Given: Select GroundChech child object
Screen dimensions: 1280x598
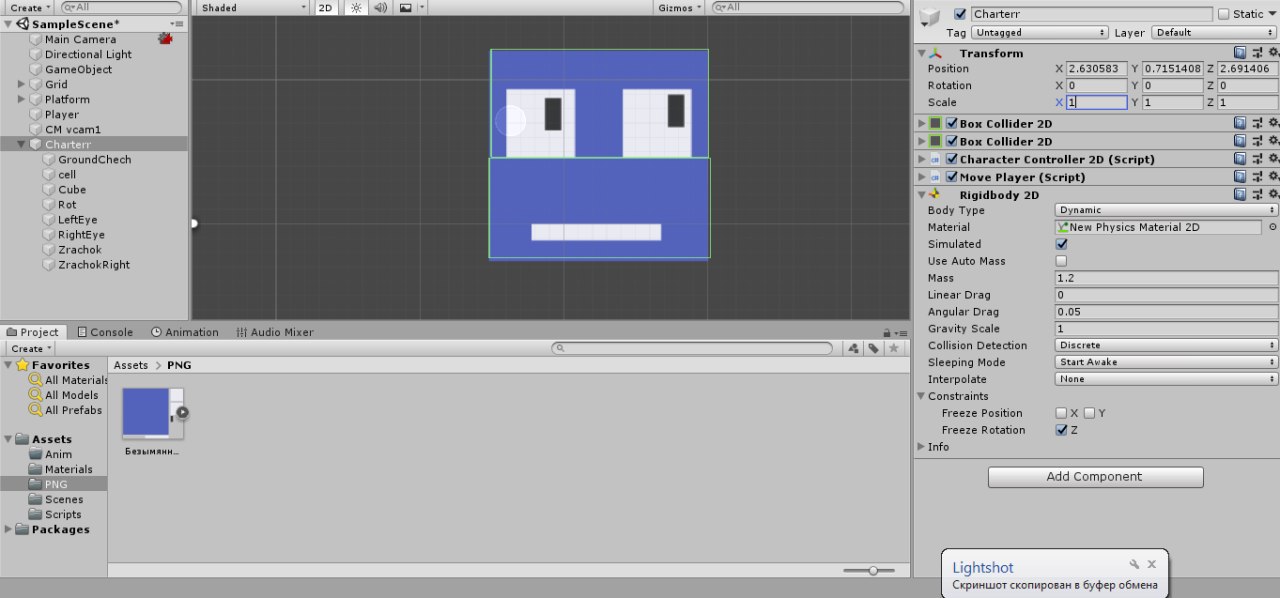Looking at the screenshot, I should coord(94,160).
